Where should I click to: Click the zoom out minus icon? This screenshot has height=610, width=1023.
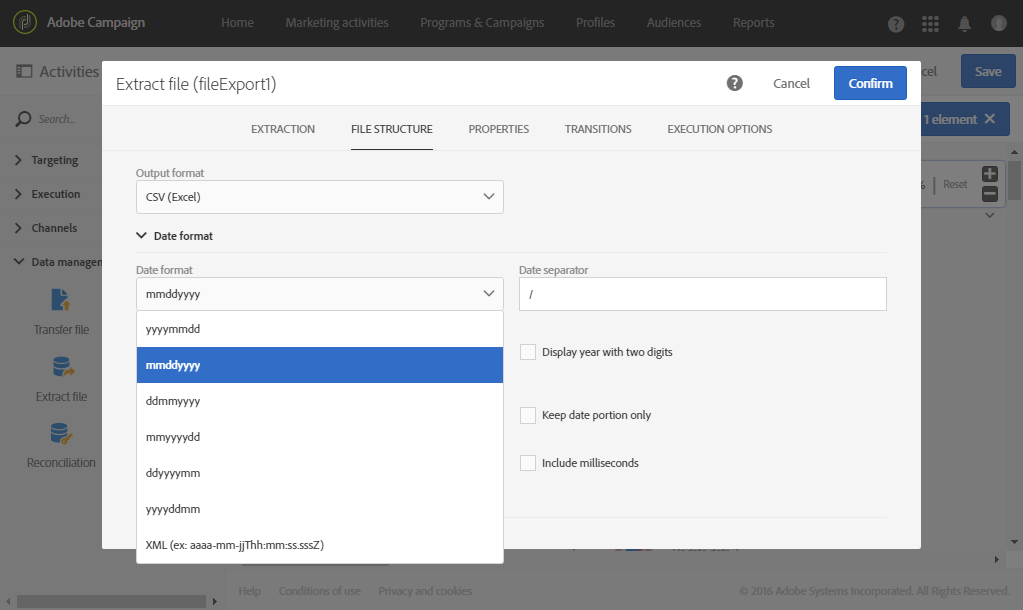click(990, 194)
